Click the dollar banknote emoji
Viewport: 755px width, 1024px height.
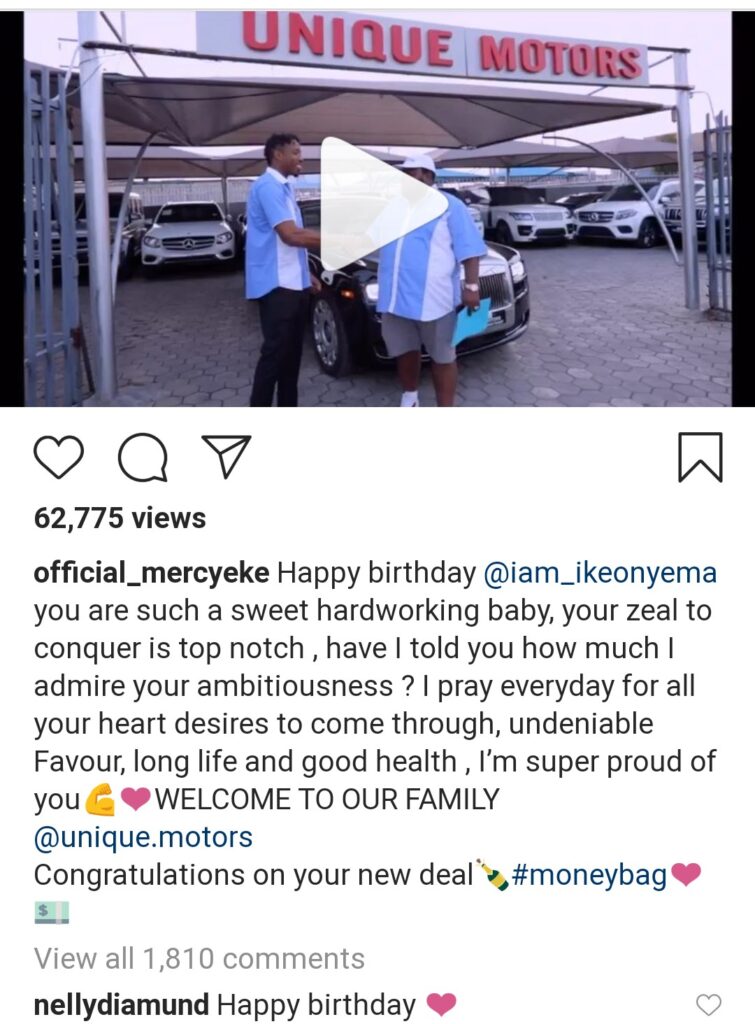click(x=52, y=912)
